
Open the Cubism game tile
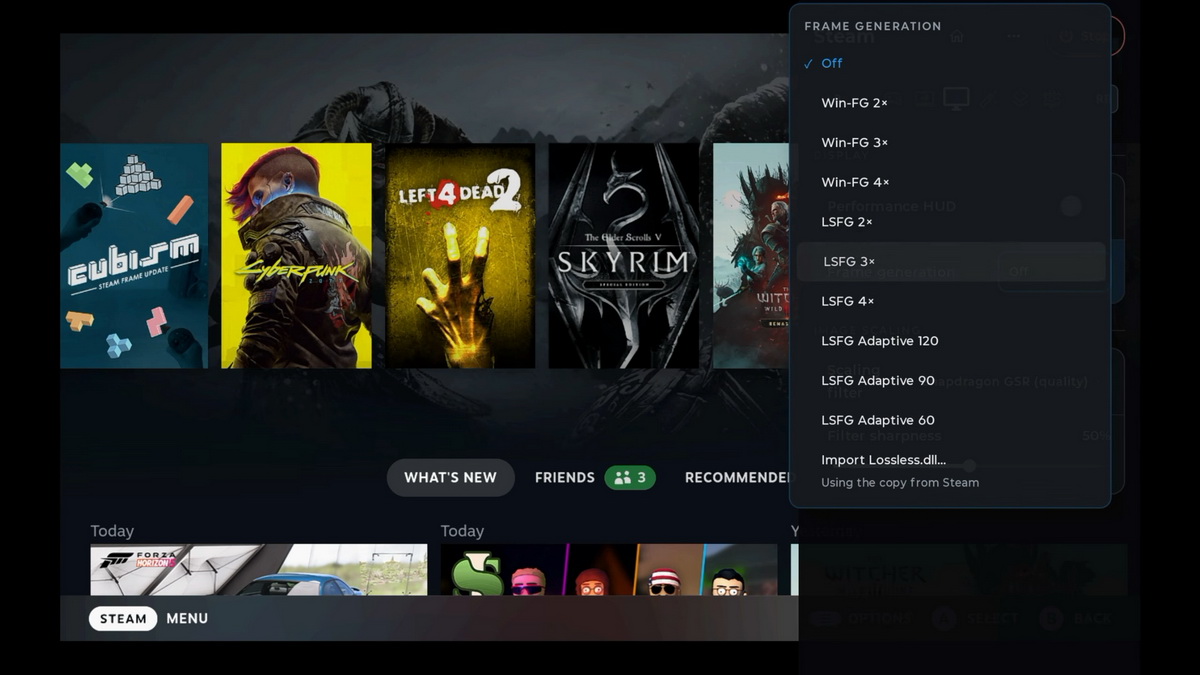[134, 256]
